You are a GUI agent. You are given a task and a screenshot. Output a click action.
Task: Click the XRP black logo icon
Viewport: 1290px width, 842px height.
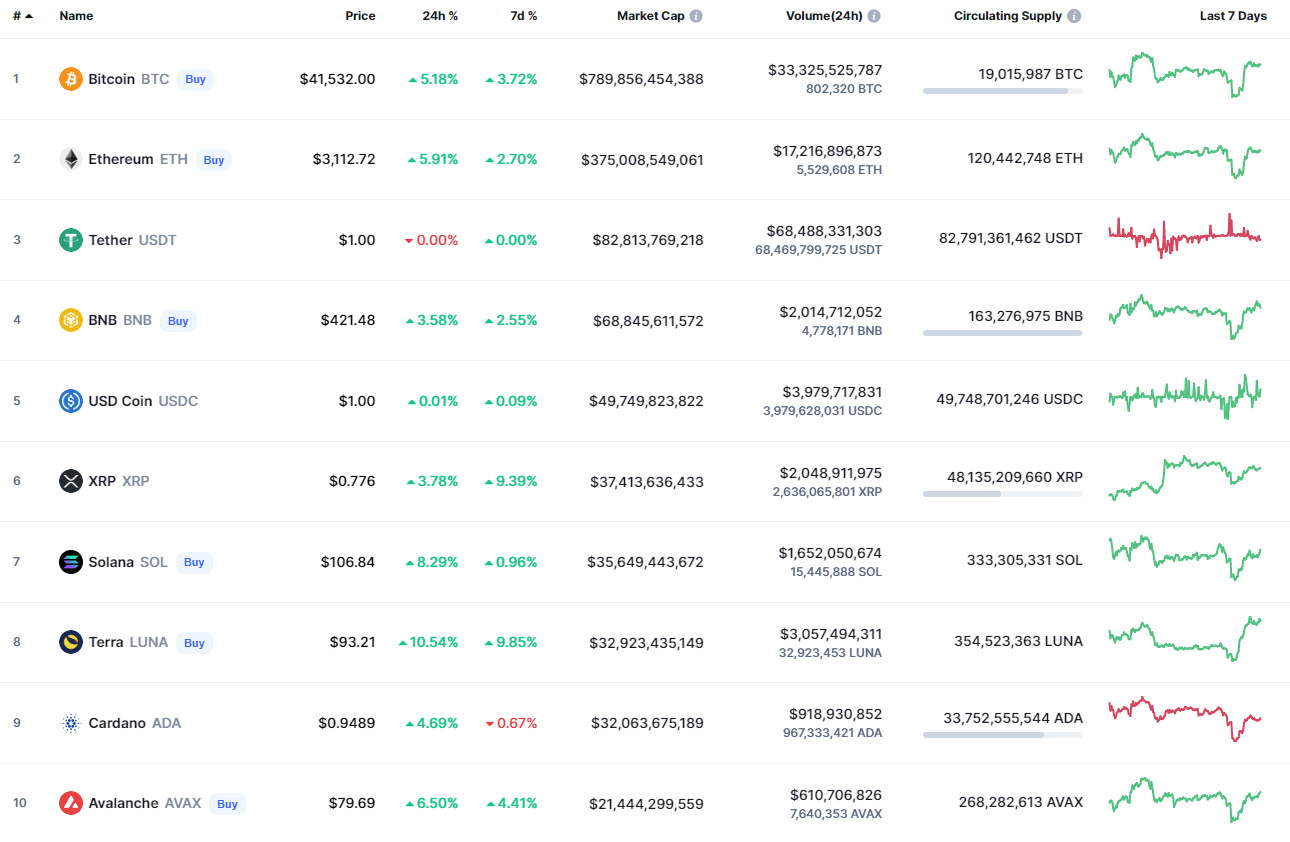coord(71,481)
